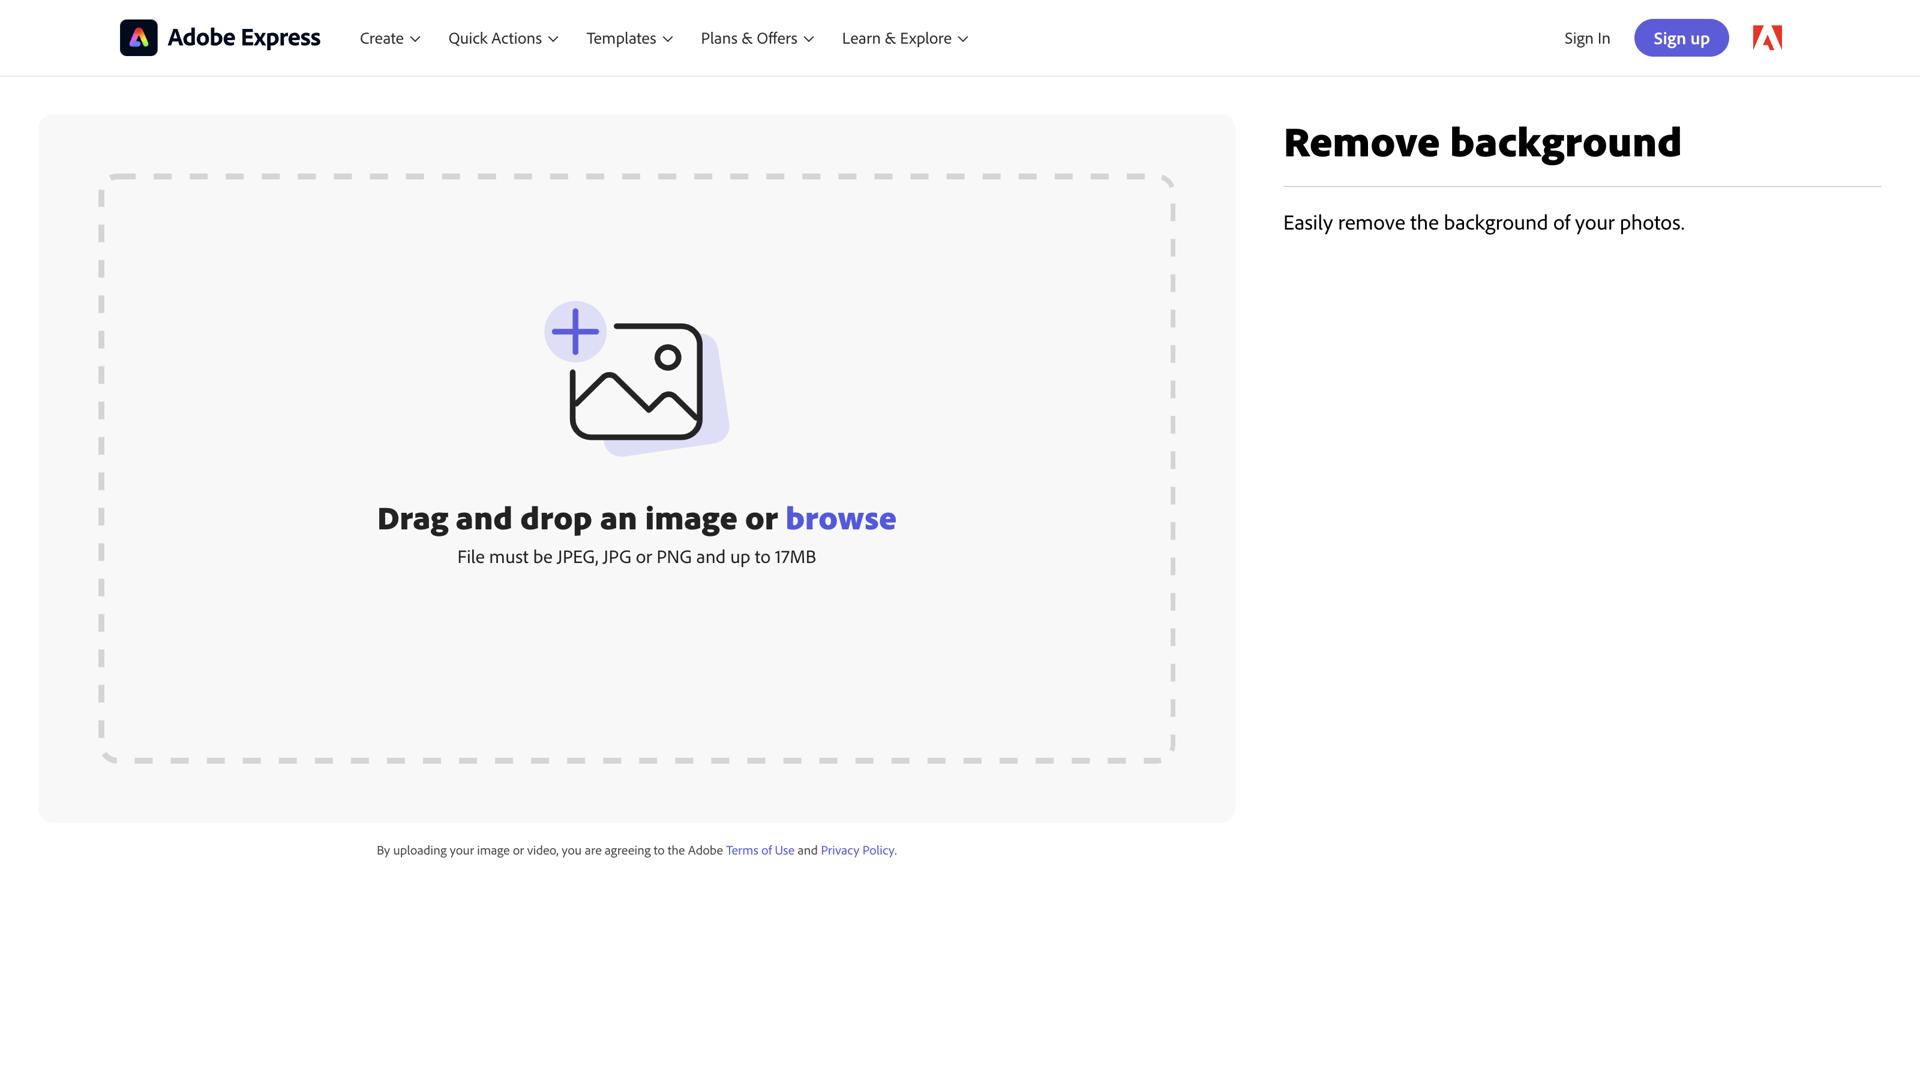The width and height of the screenshot is (1920, 1080).
Task: Click the browse link to upload an image
Action: (x=841, y=518)
